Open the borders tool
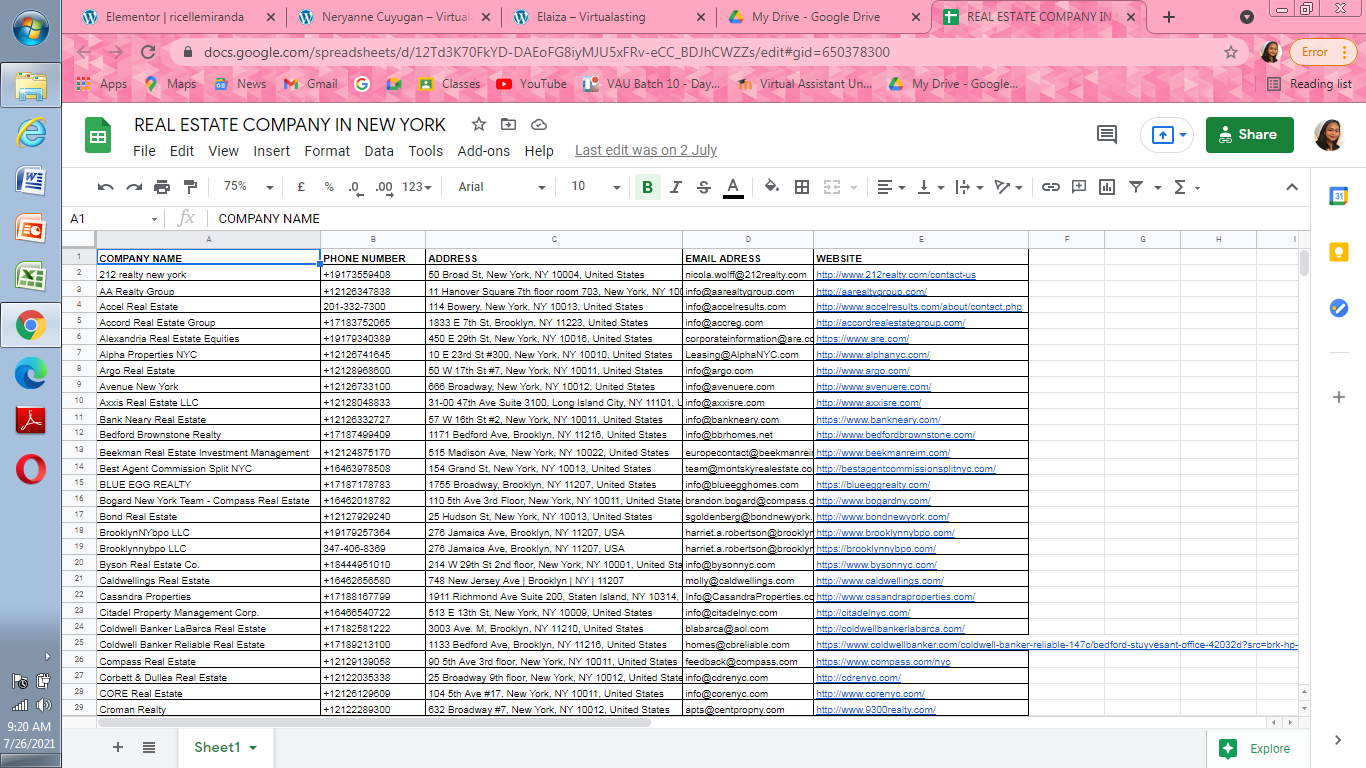Viewport: 1366px width, 768px height. (801, 187)
